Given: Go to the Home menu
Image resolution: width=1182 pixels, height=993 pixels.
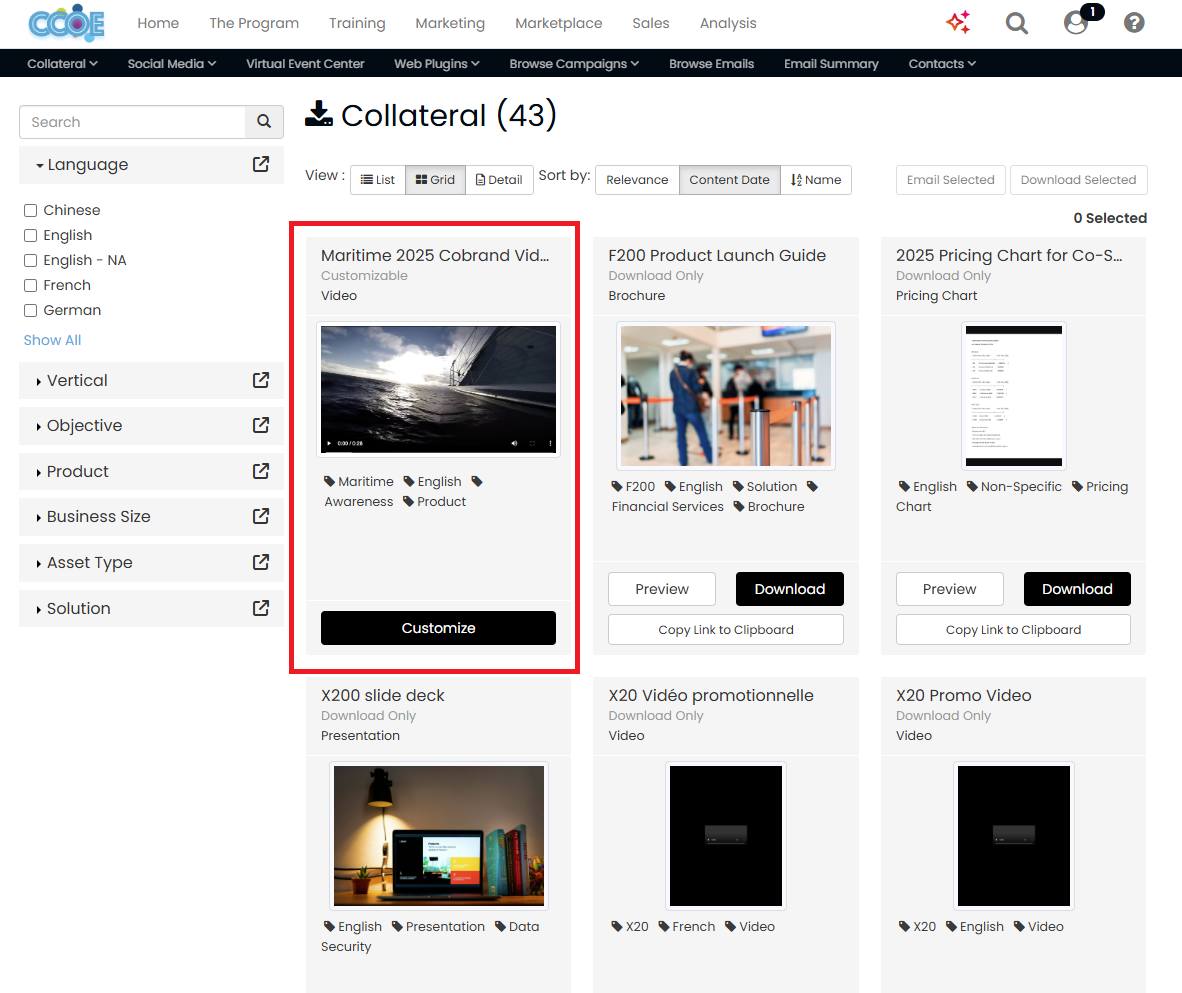Looking at the screenshot, I should click(158, 23).
